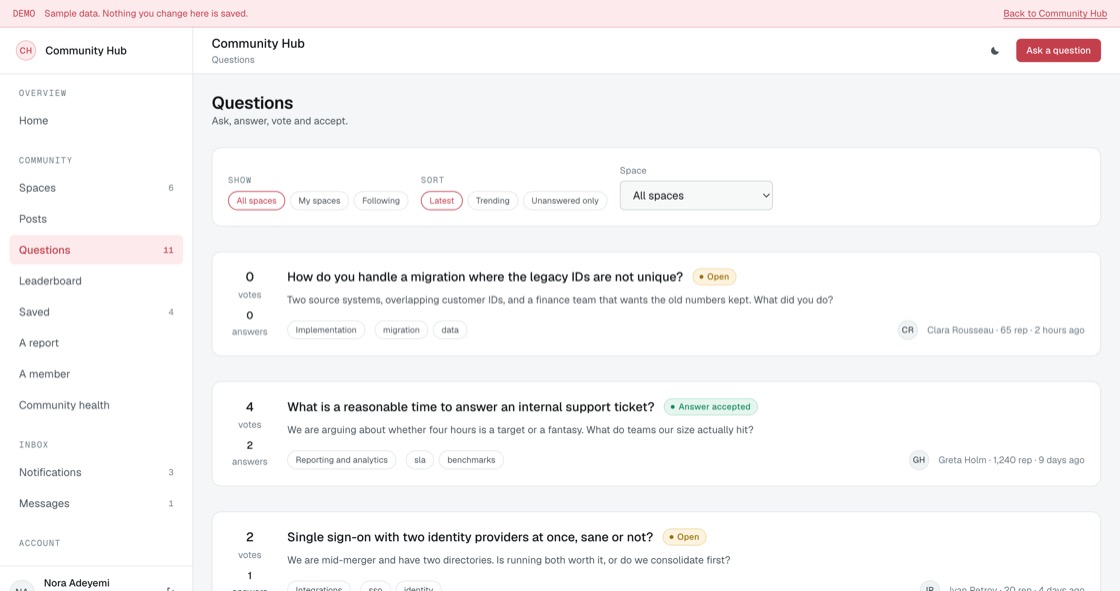Select the Following filter
Image resolution: width=1120 pixels, height=591 pixels.
click(x=381, y=201)
